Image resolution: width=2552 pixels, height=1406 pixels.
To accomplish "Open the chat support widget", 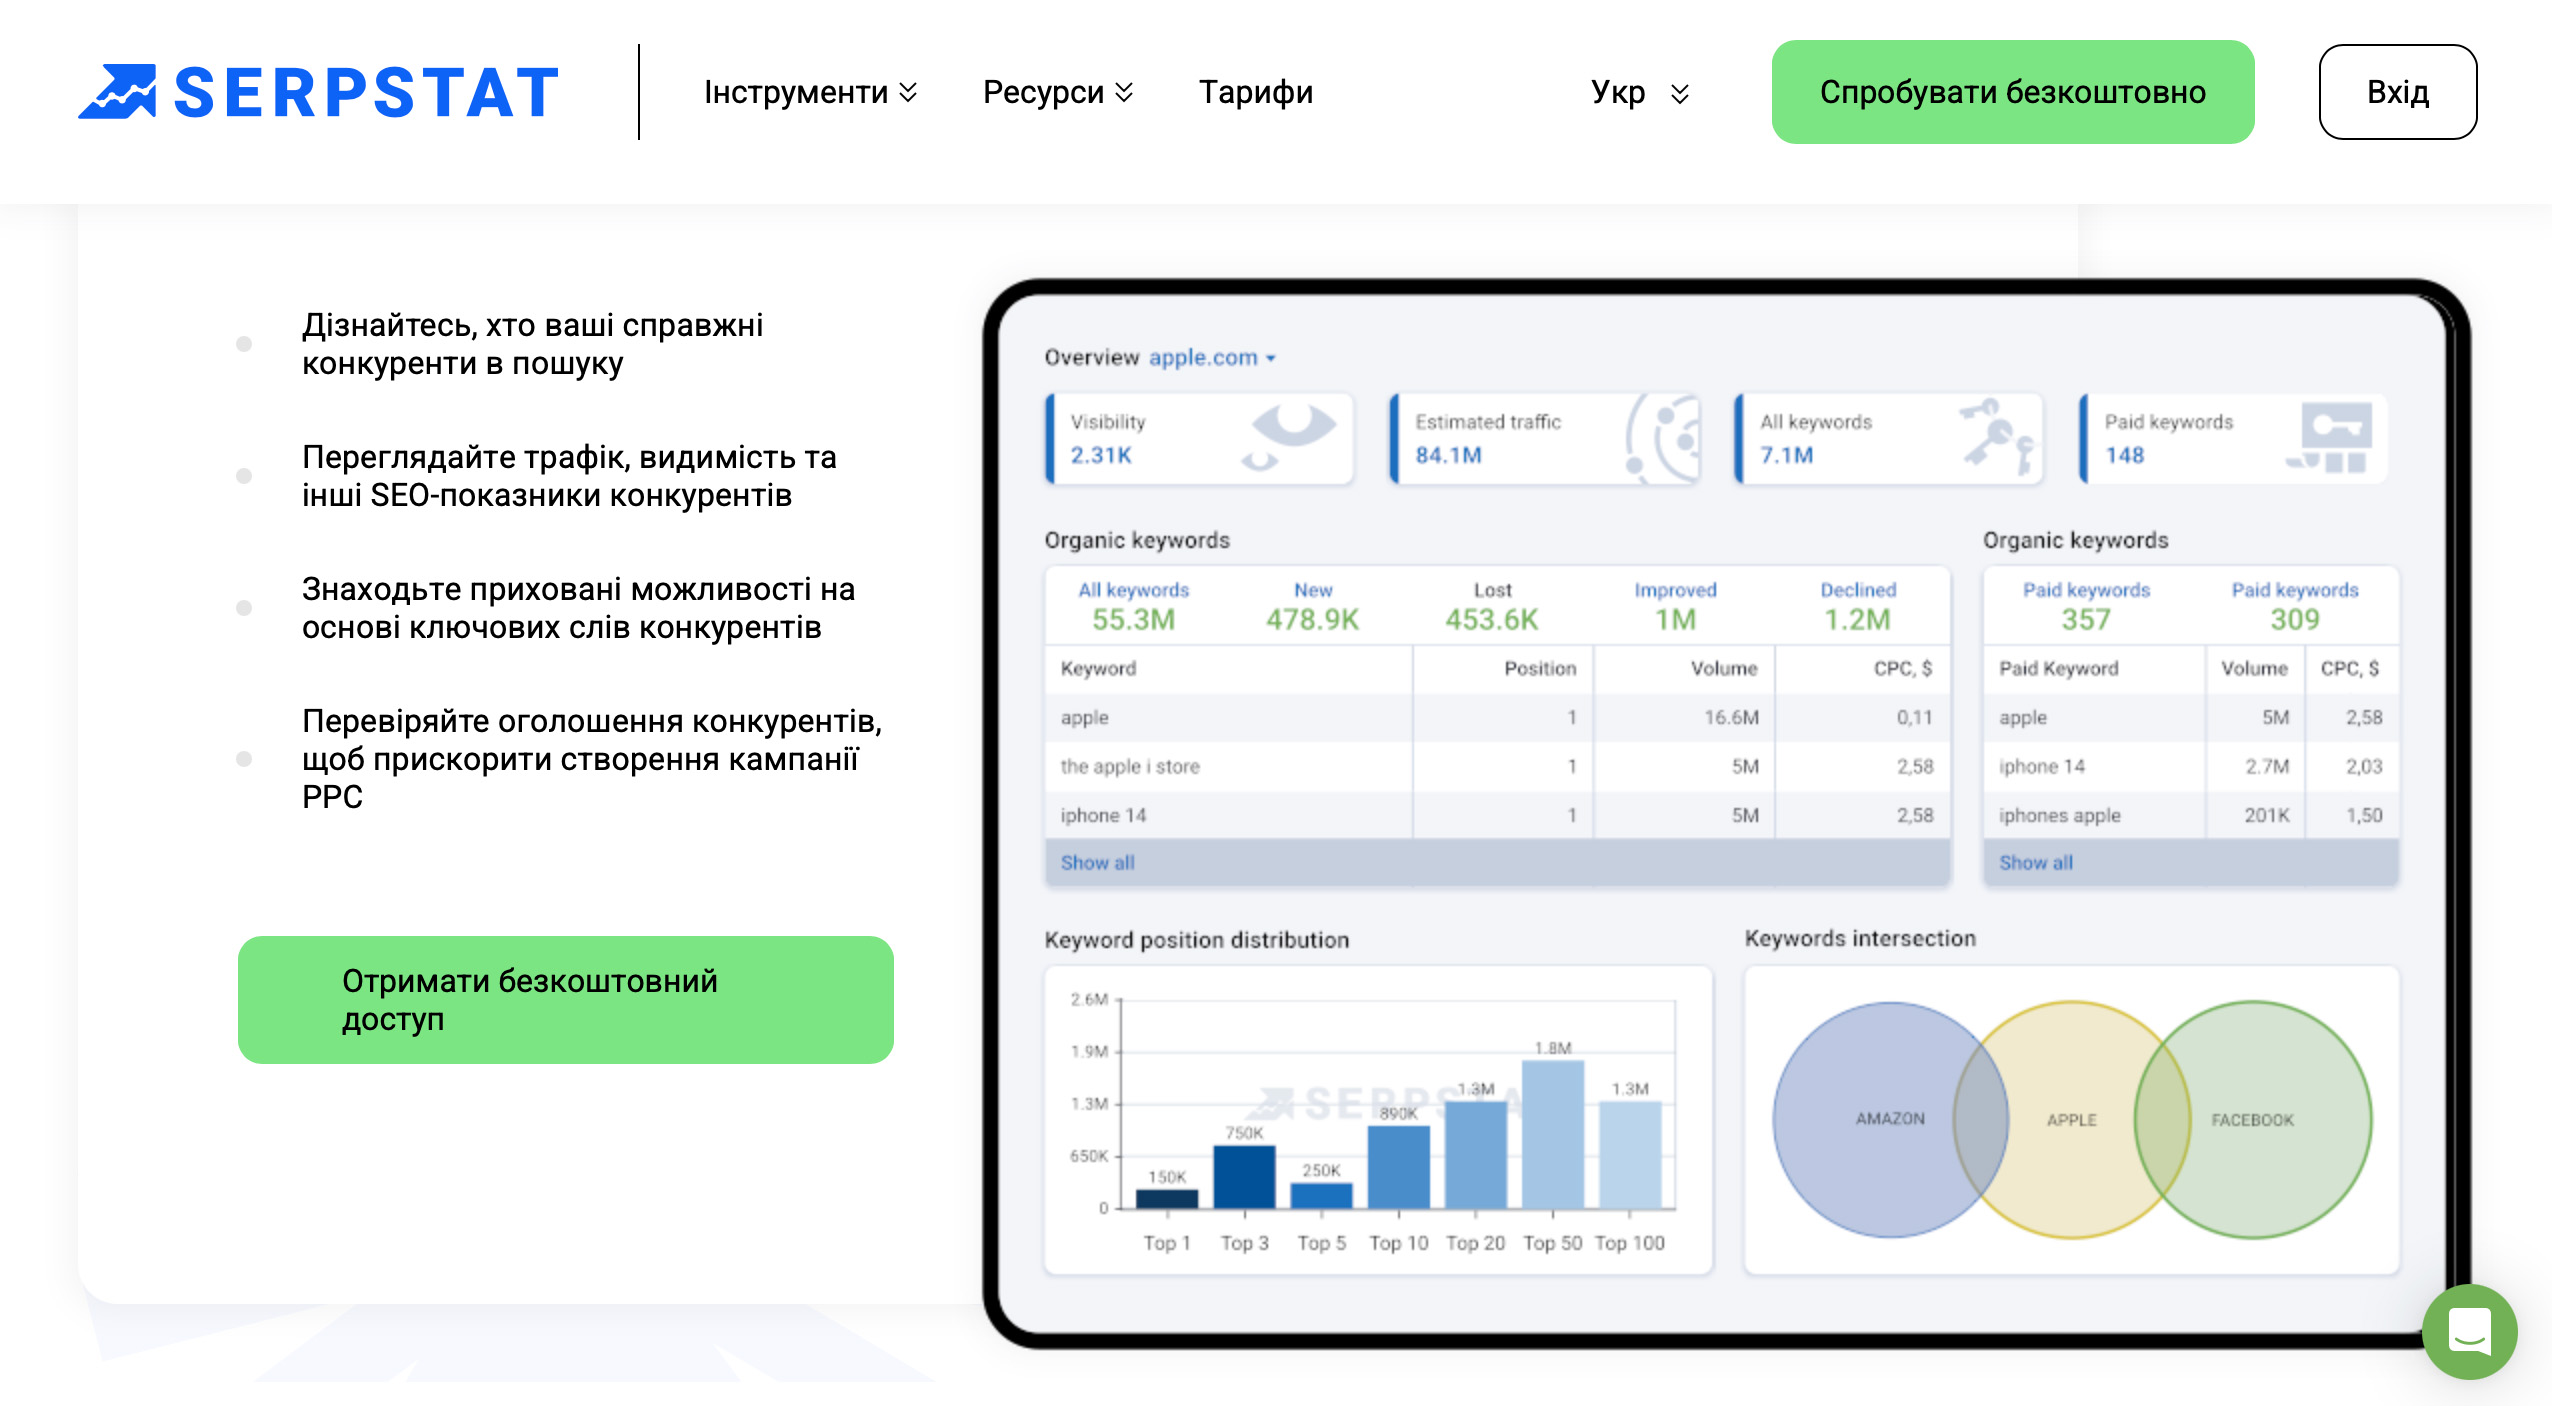I will (x=2469, y=1332).
